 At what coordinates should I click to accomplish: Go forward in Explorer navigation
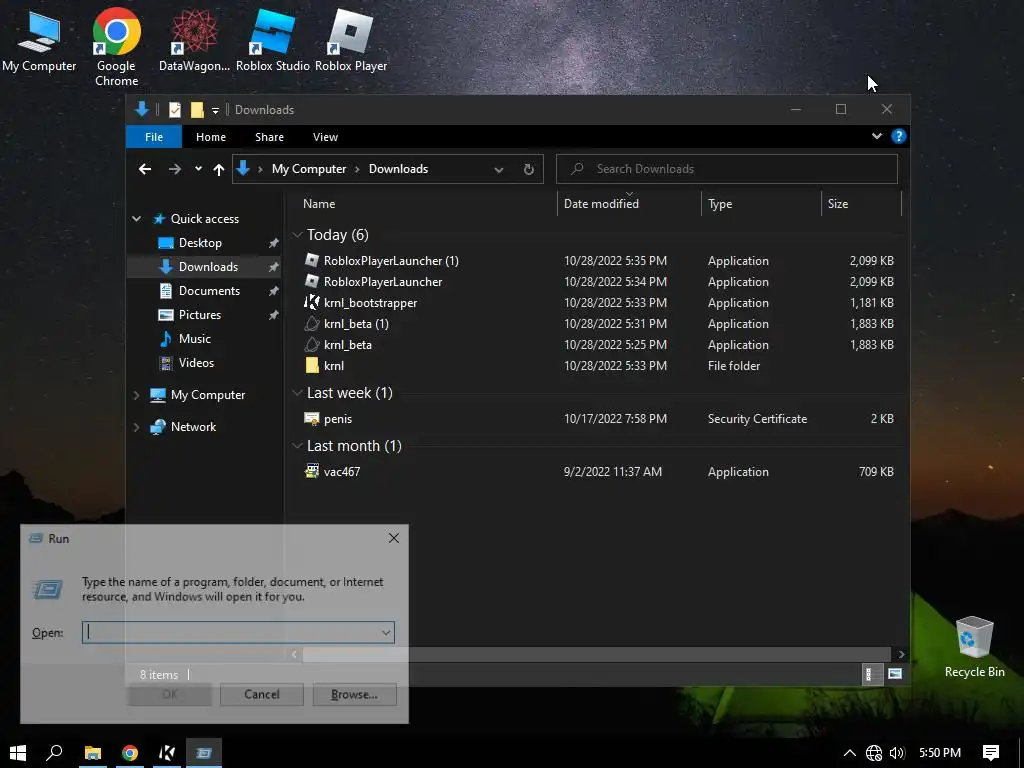[174, 169]
